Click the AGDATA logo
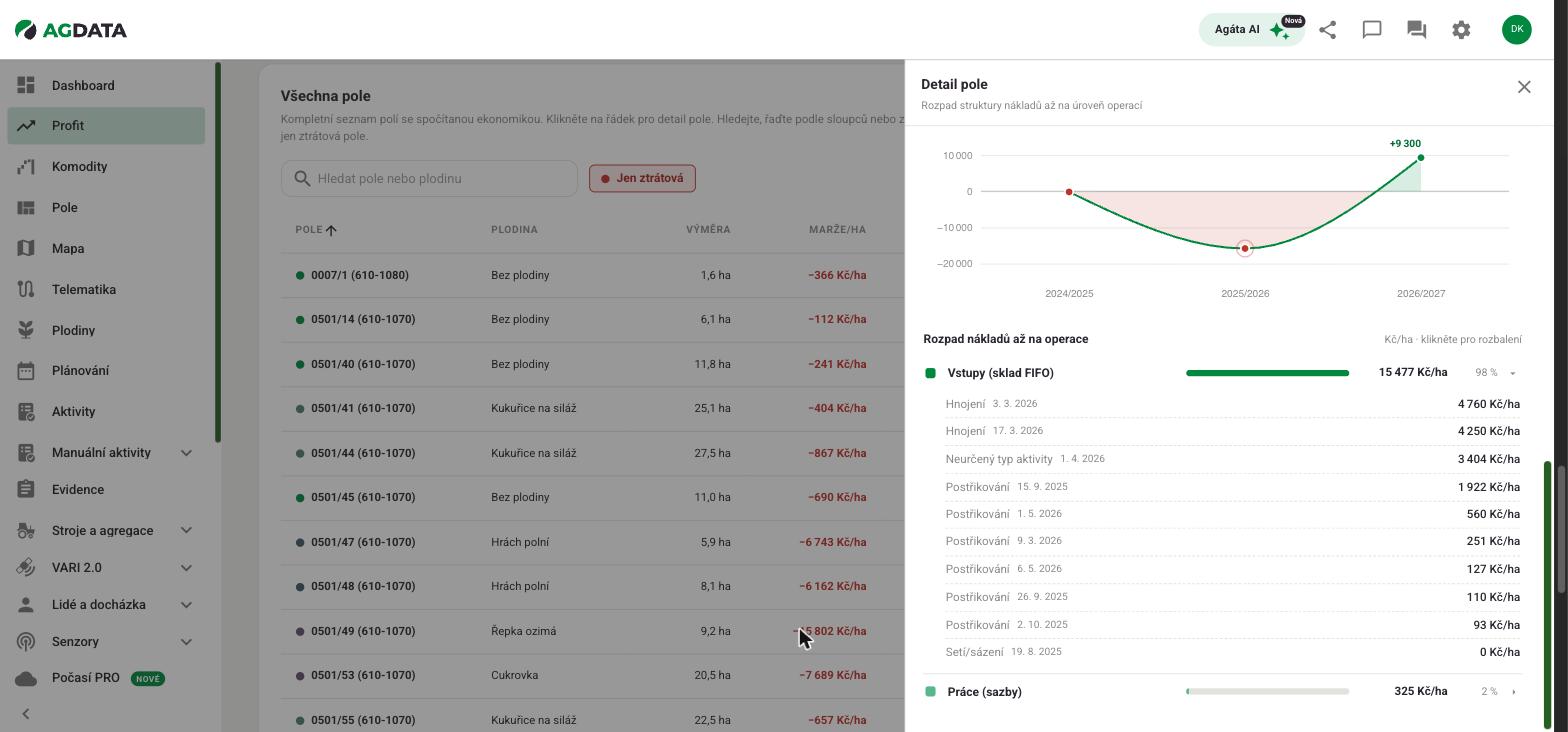Image resolution: width=1568 pixels, height=732 pixels. (71, 30)
